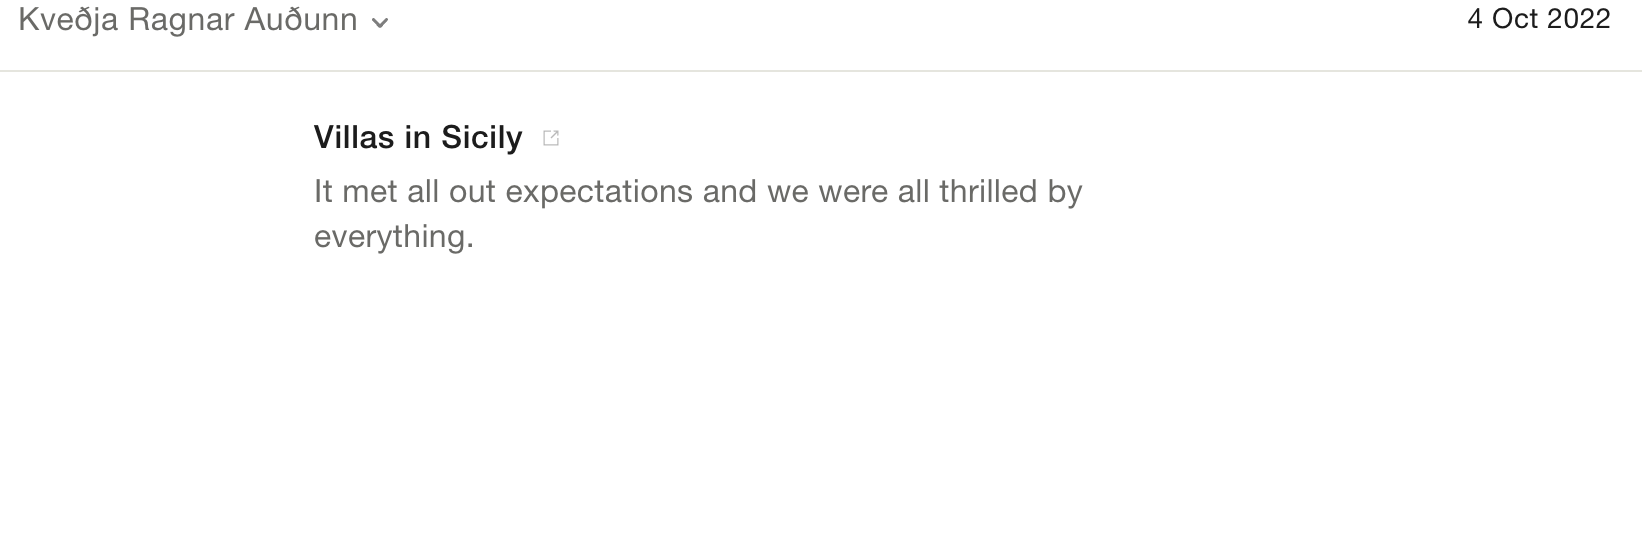Click the word 'Villas' in the heading
Image resolution: width=1642 pixels, height=538 pixels.
[354, 137]
